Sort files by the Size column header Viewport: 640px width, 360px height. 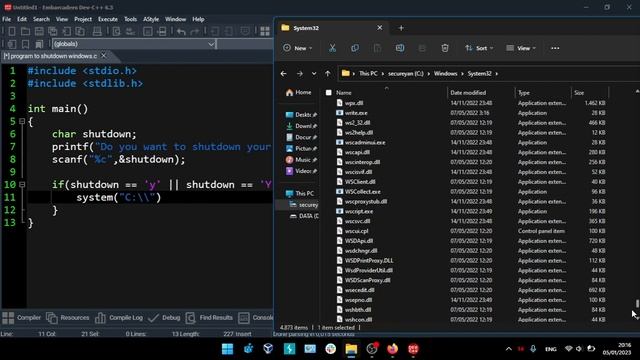(x=579, y=93)
